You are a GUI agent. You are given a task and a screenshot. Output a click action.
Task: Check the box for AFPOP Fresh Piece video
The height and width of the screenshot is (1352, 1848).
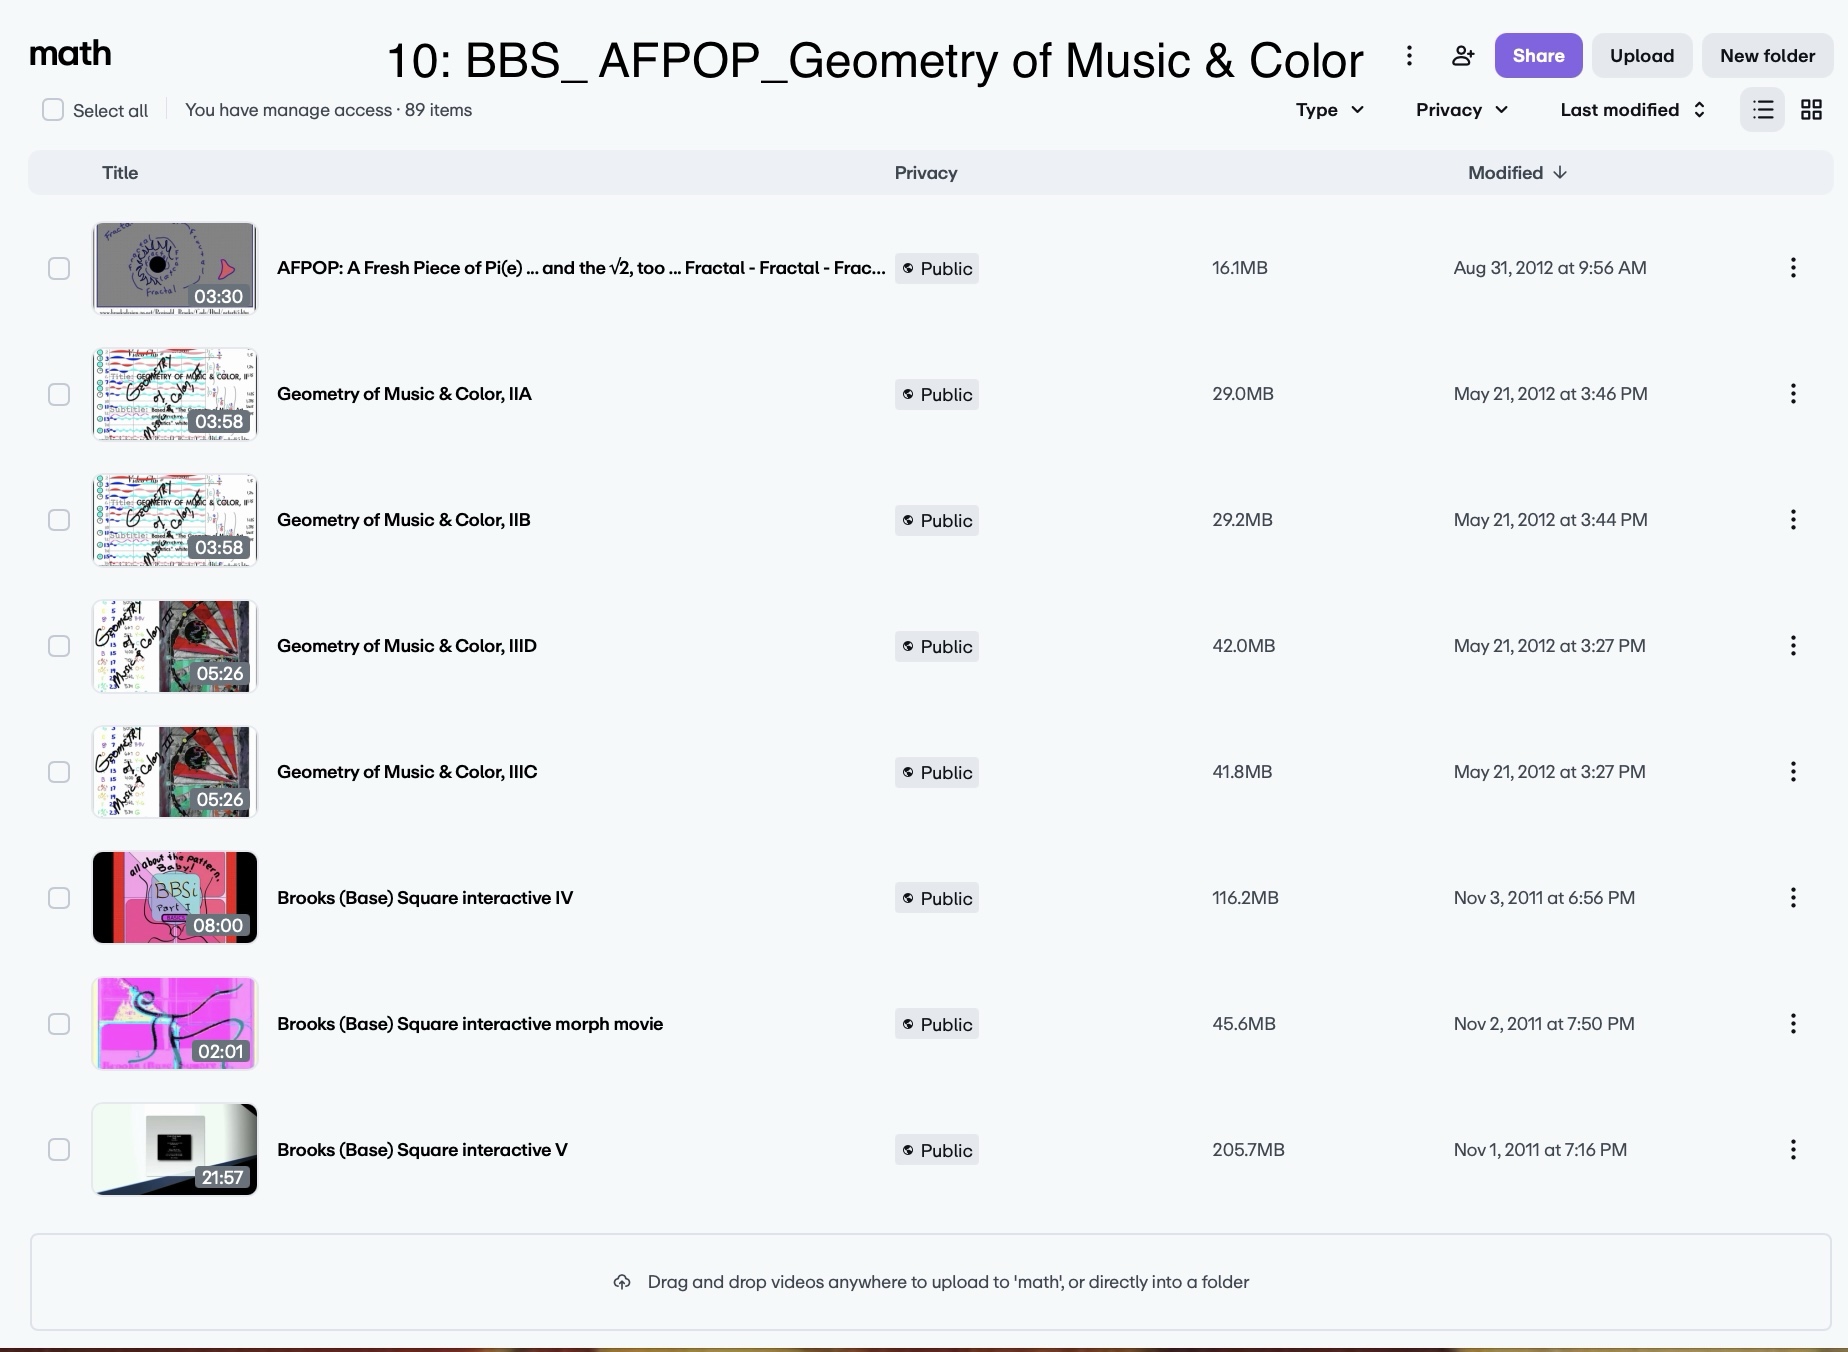pyautogui.click(x=59, y=268)
